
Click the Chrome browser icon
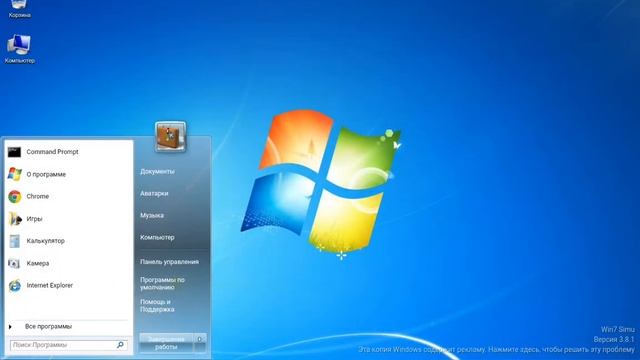15,196
